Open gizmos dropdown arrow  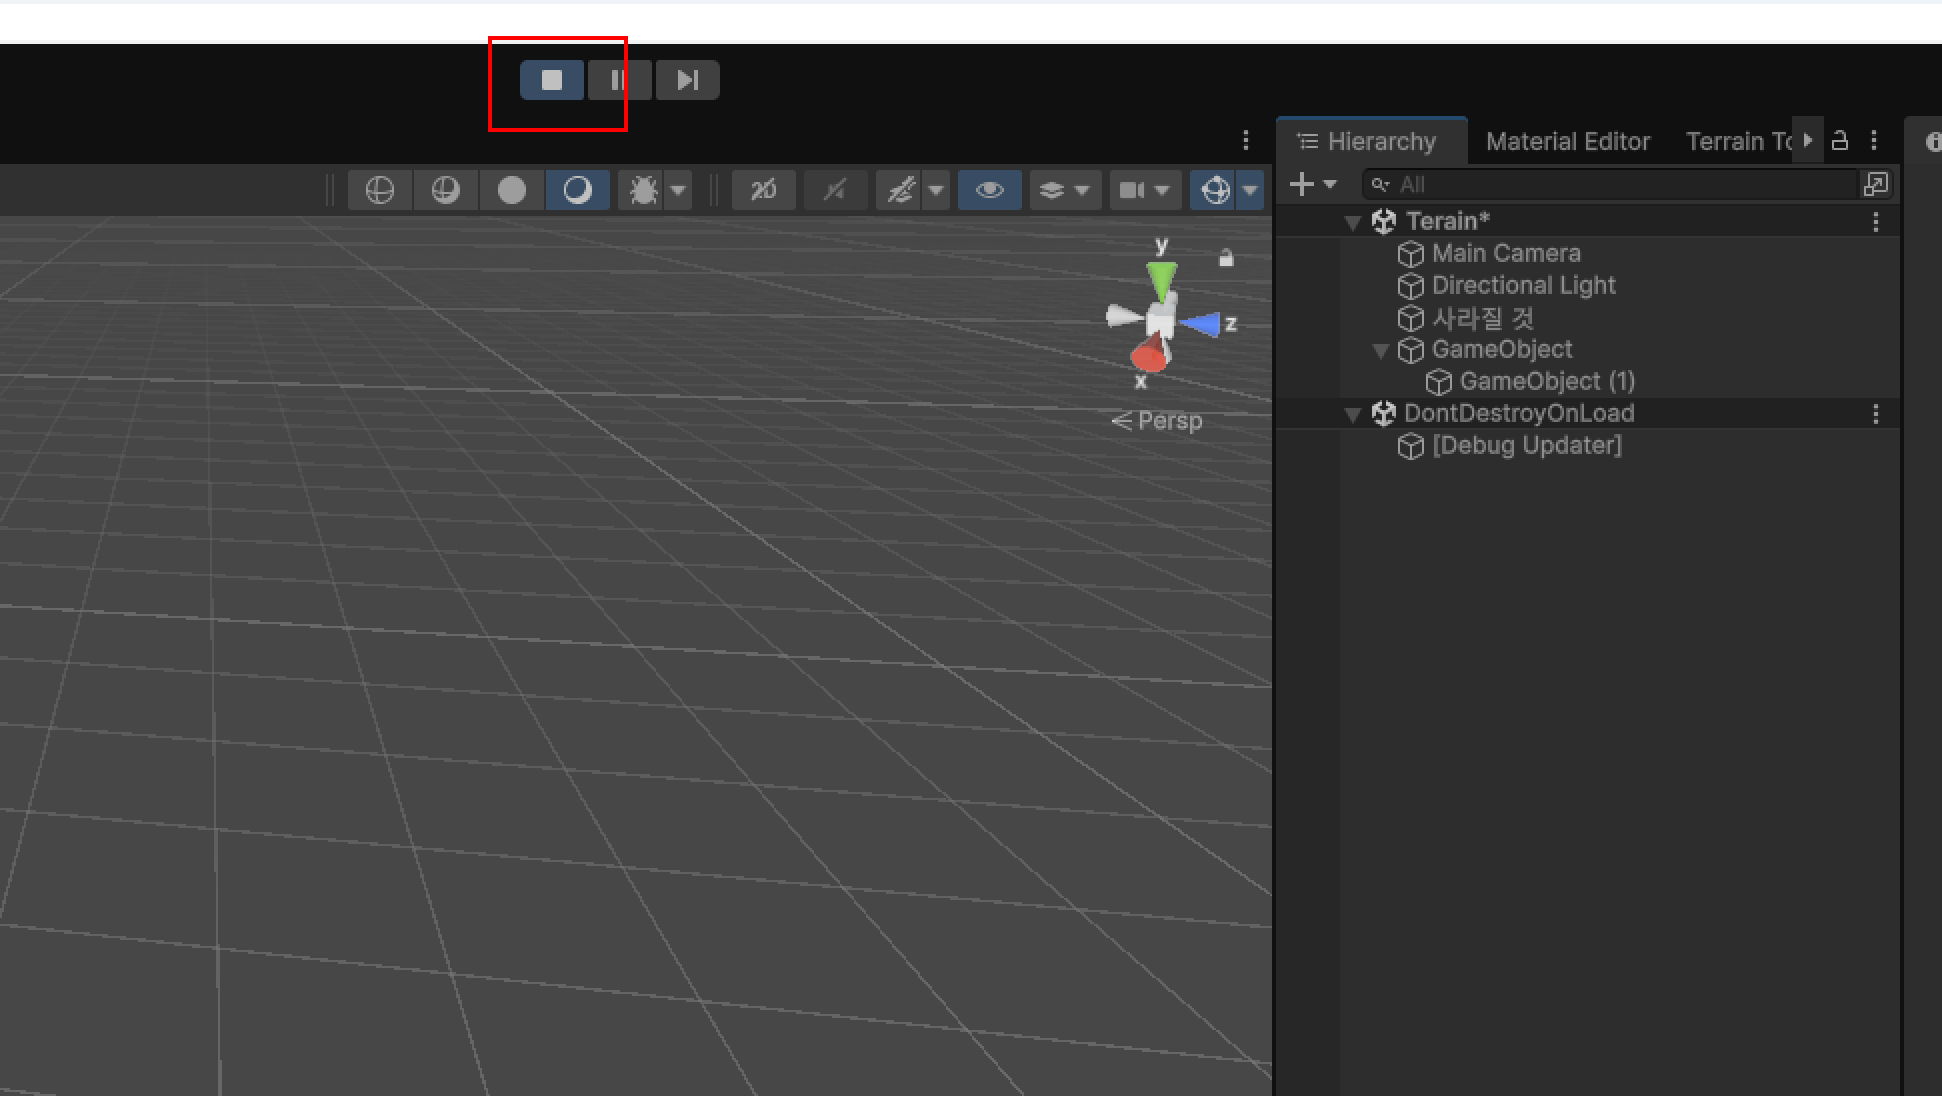tap(1250, 190)
